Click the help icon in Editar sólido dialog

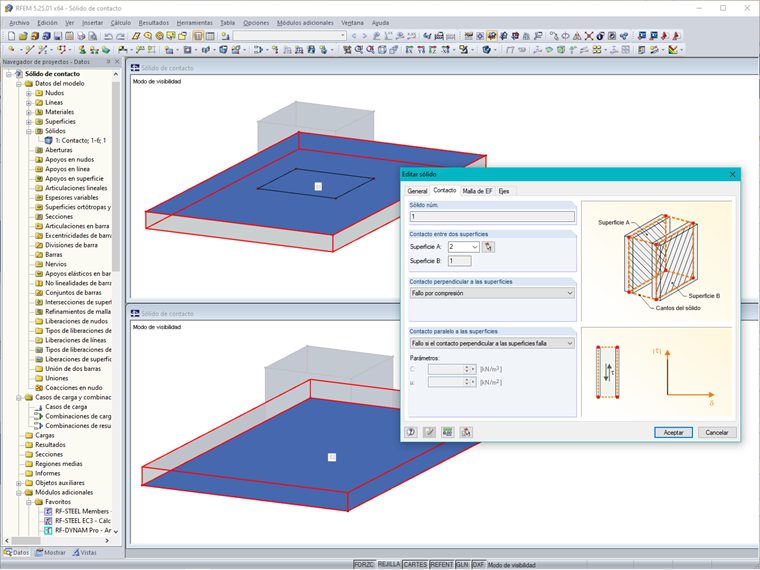click(411, 432)
